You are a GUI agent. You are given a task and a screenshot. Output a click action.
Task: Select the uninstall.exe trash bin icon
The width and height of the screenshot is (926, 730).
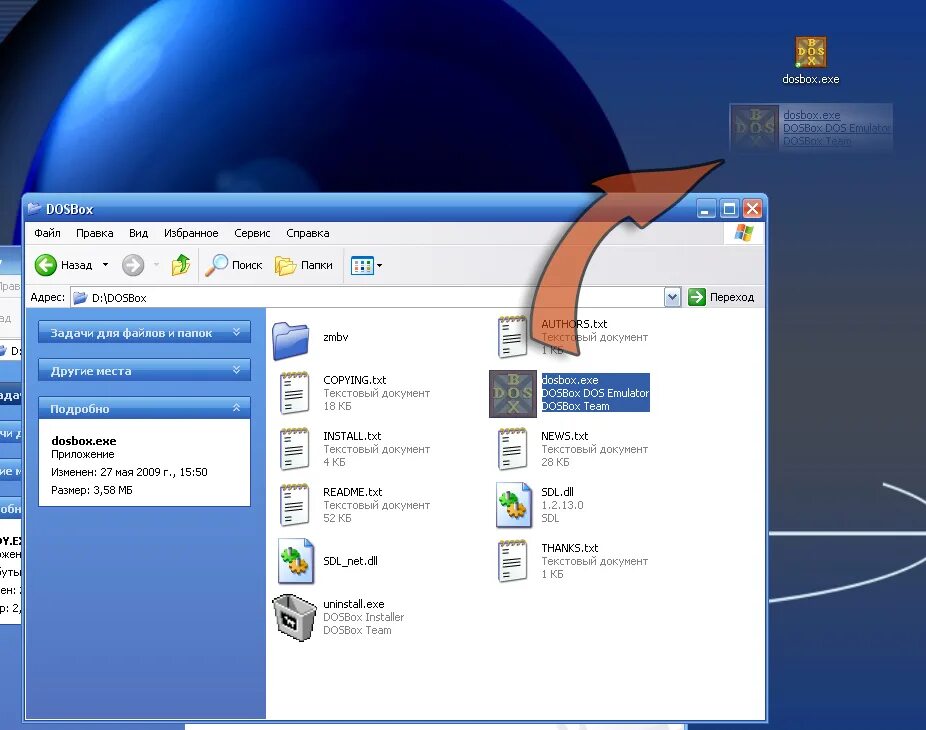294,617
